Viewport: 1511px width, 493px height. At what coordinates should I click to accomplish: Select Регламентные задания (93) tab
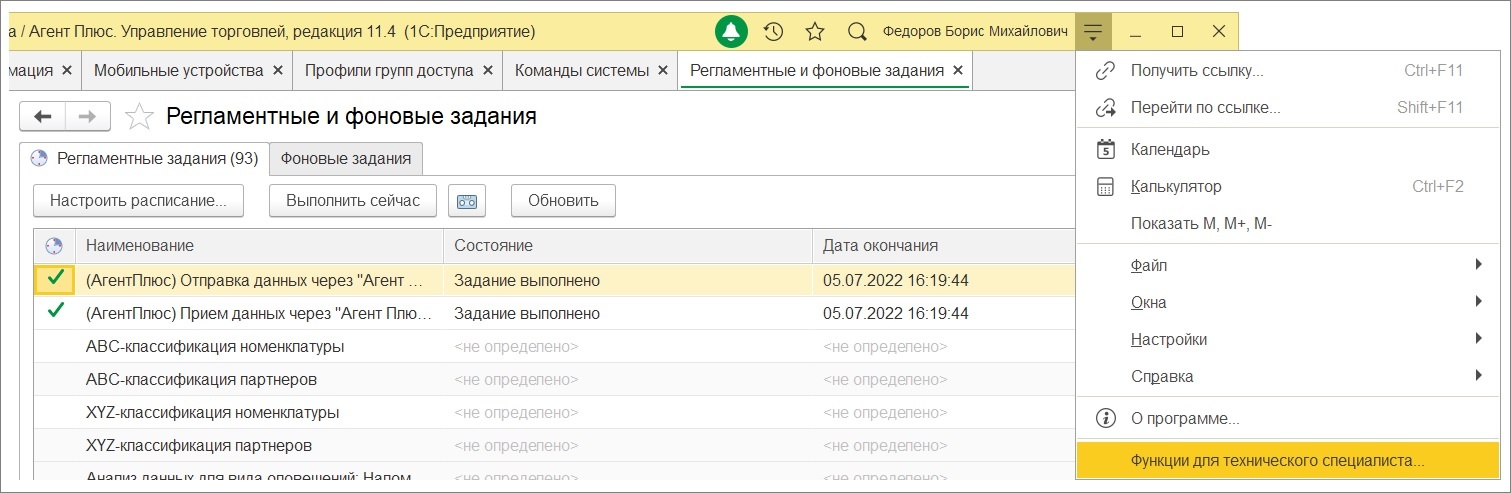(145, 158)
